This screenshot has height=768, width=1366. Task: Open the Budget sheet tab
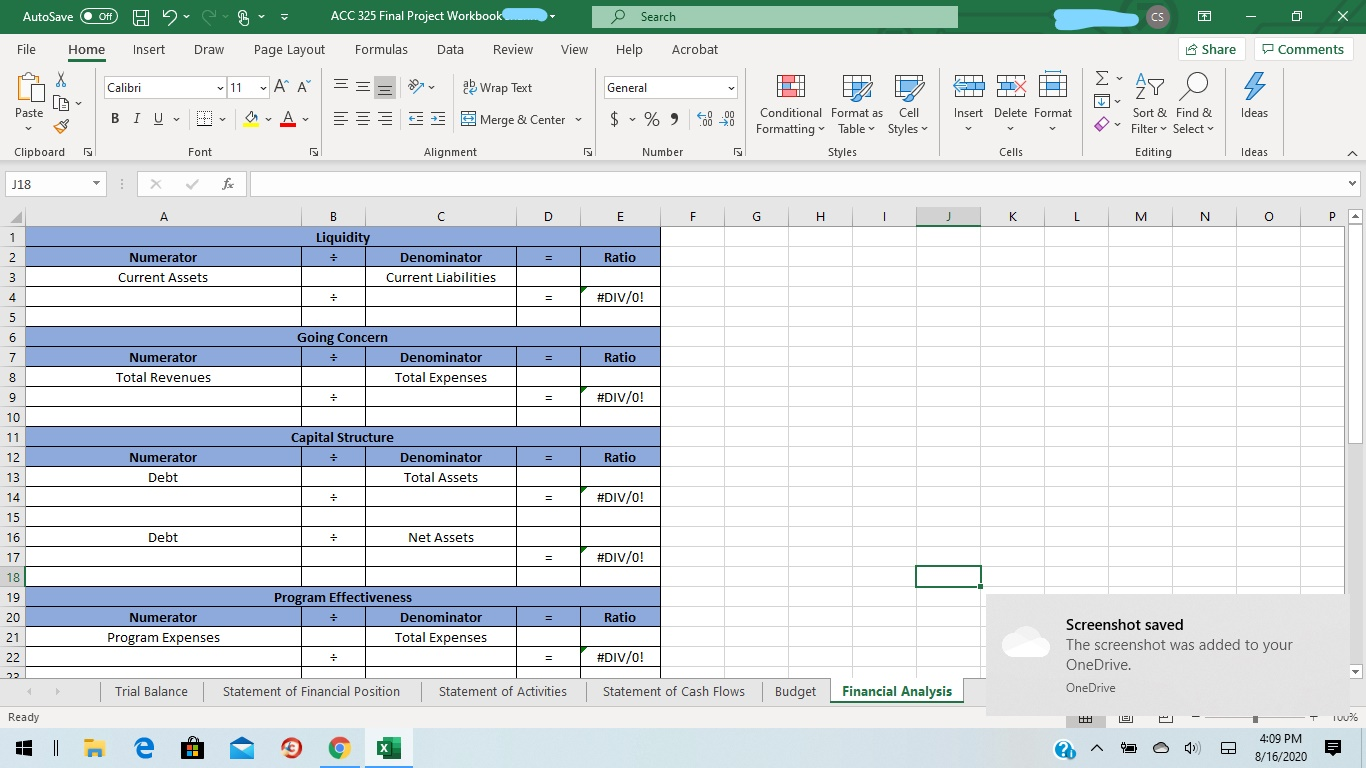point(794,691)
